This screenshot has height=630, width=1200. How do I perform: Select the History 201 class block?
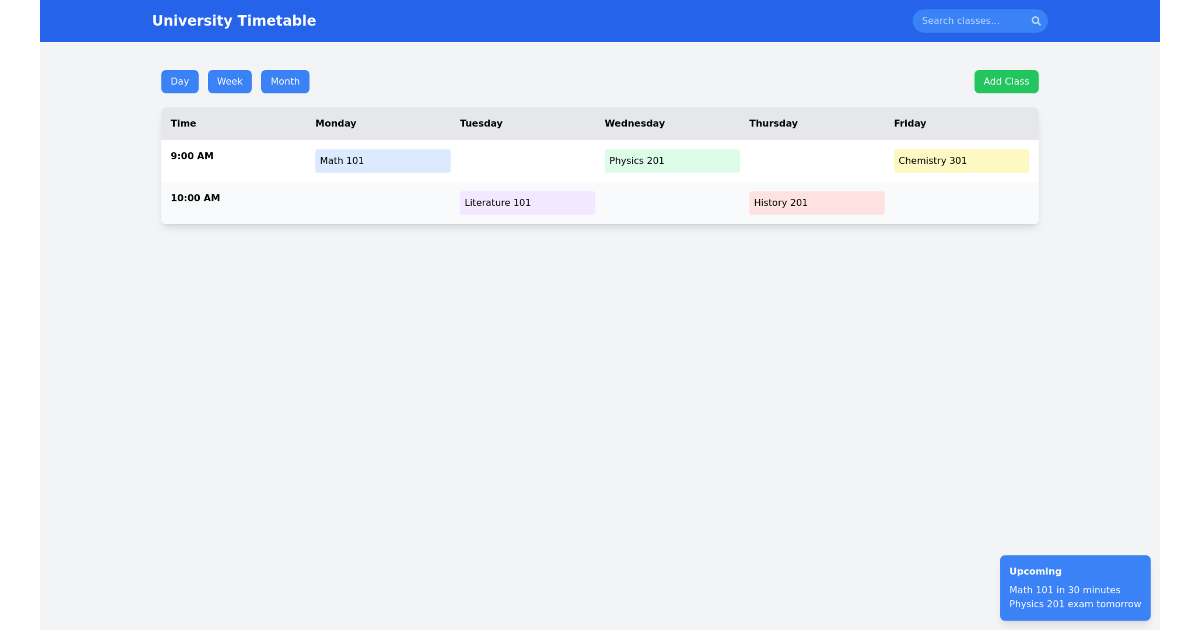[816, 202]
